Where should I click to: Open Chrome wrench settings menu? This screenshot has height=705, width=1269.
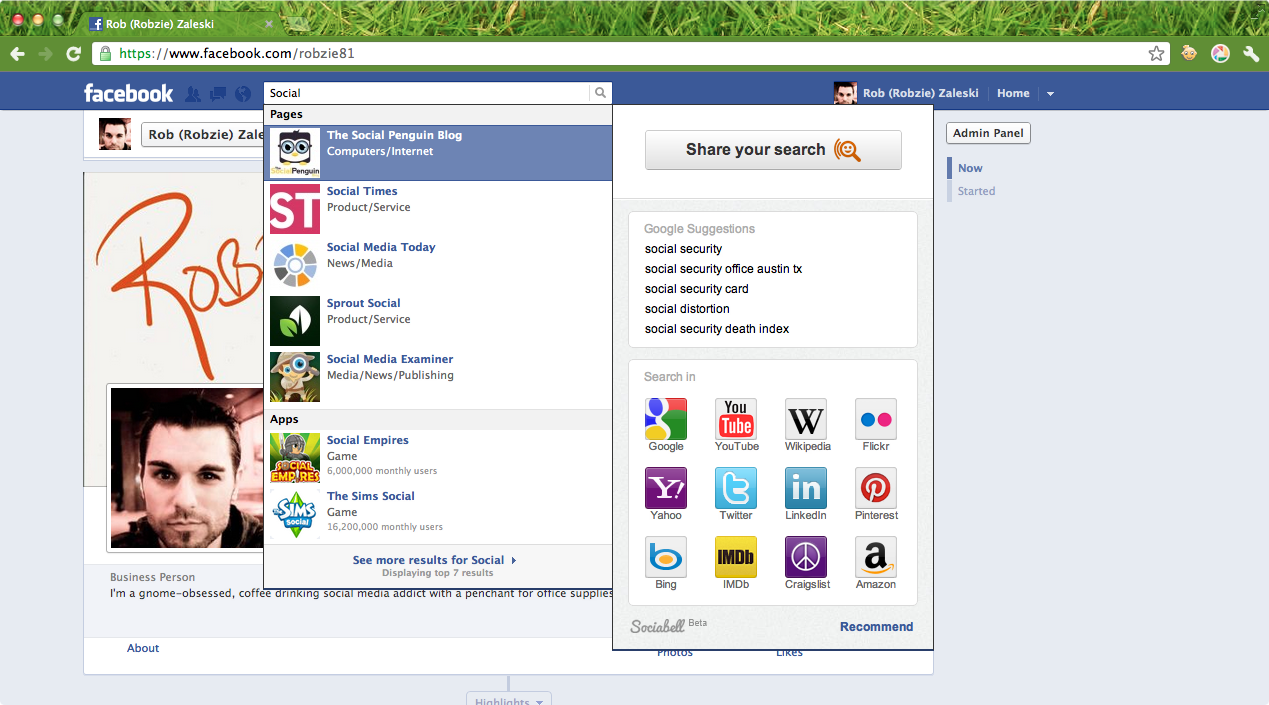tap(1250, 54)
